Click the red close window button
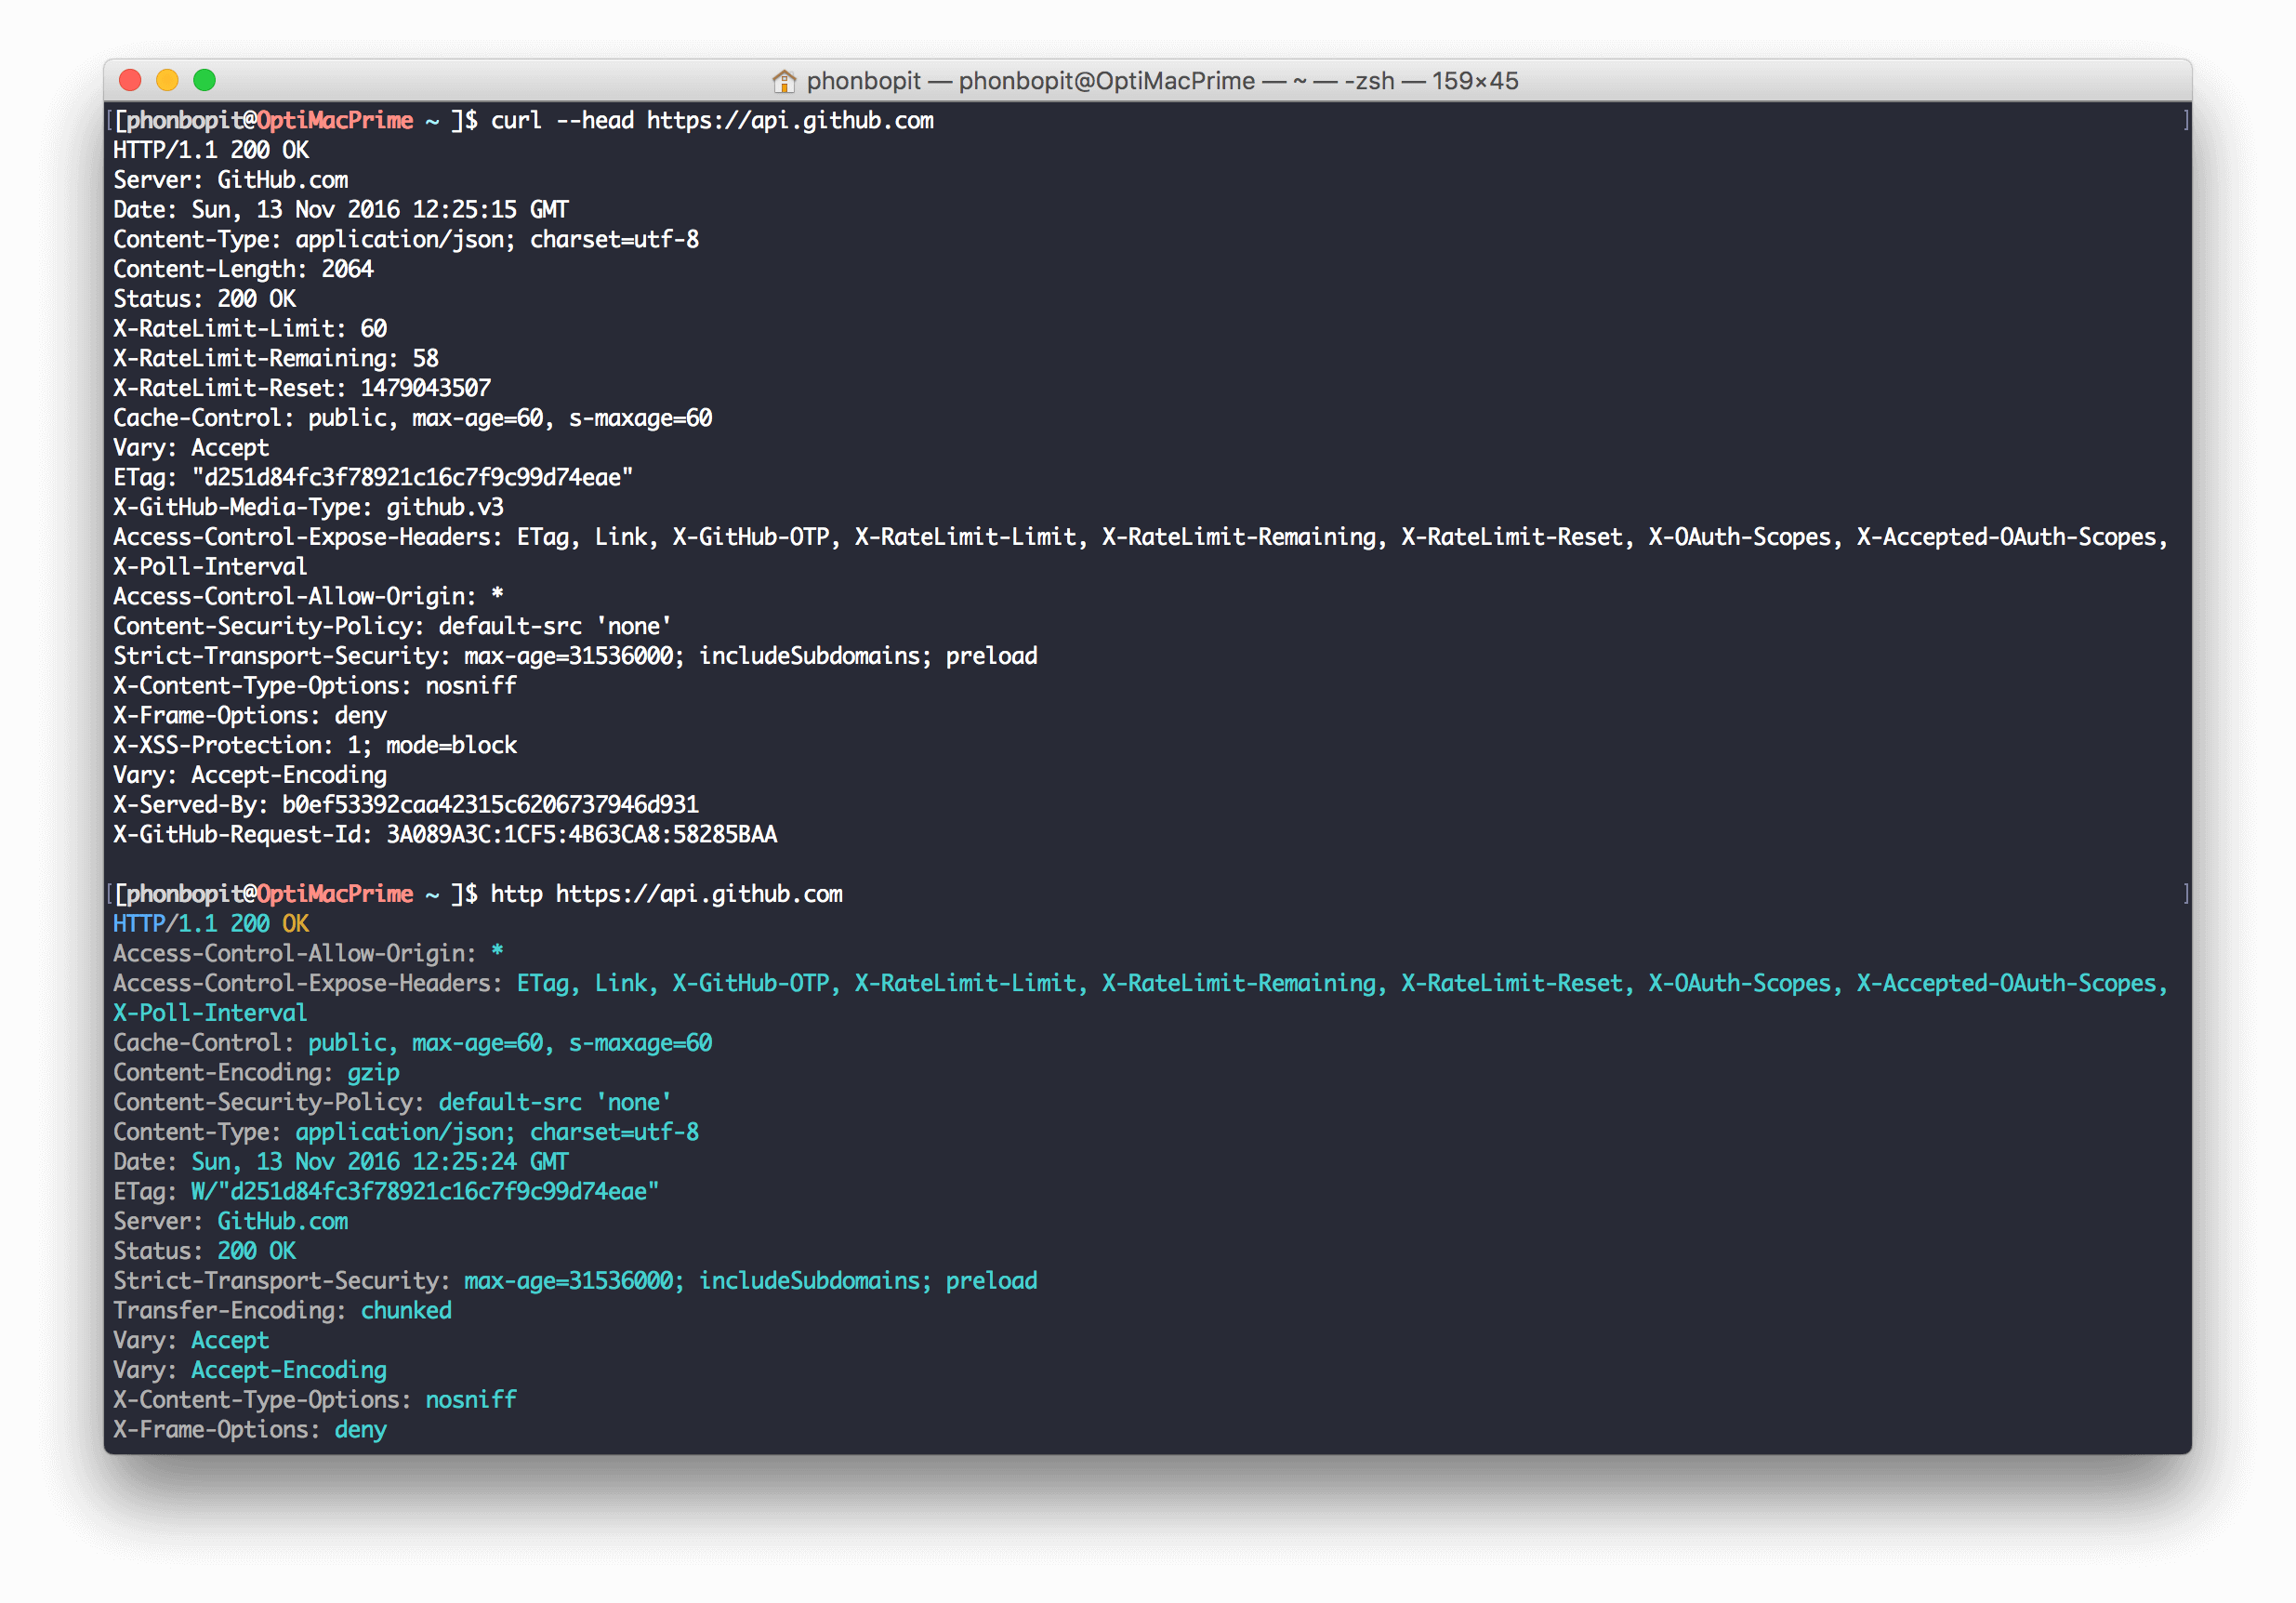2296x1603 pixels. 130,80
